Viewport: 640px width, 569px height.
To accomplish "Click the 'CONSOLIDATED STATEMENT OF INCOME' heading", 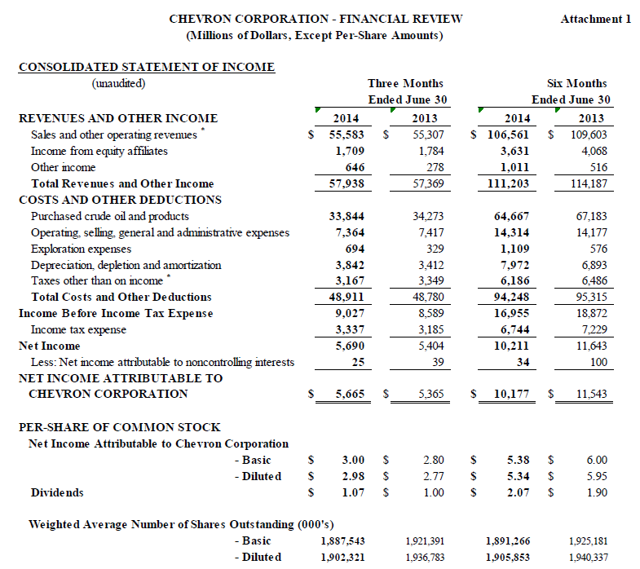I will [147, 67].
